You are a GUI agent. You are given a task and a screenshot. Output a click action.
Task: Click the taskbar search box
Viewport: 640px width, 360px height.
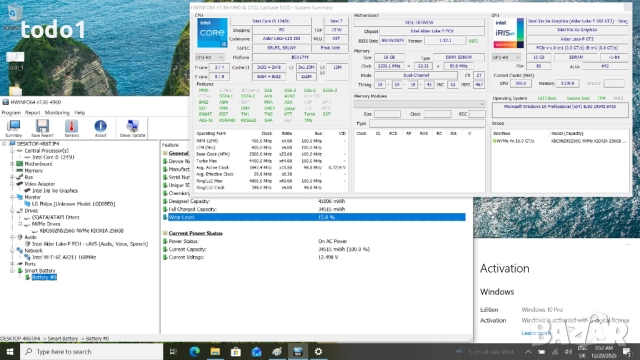(91, 351)
